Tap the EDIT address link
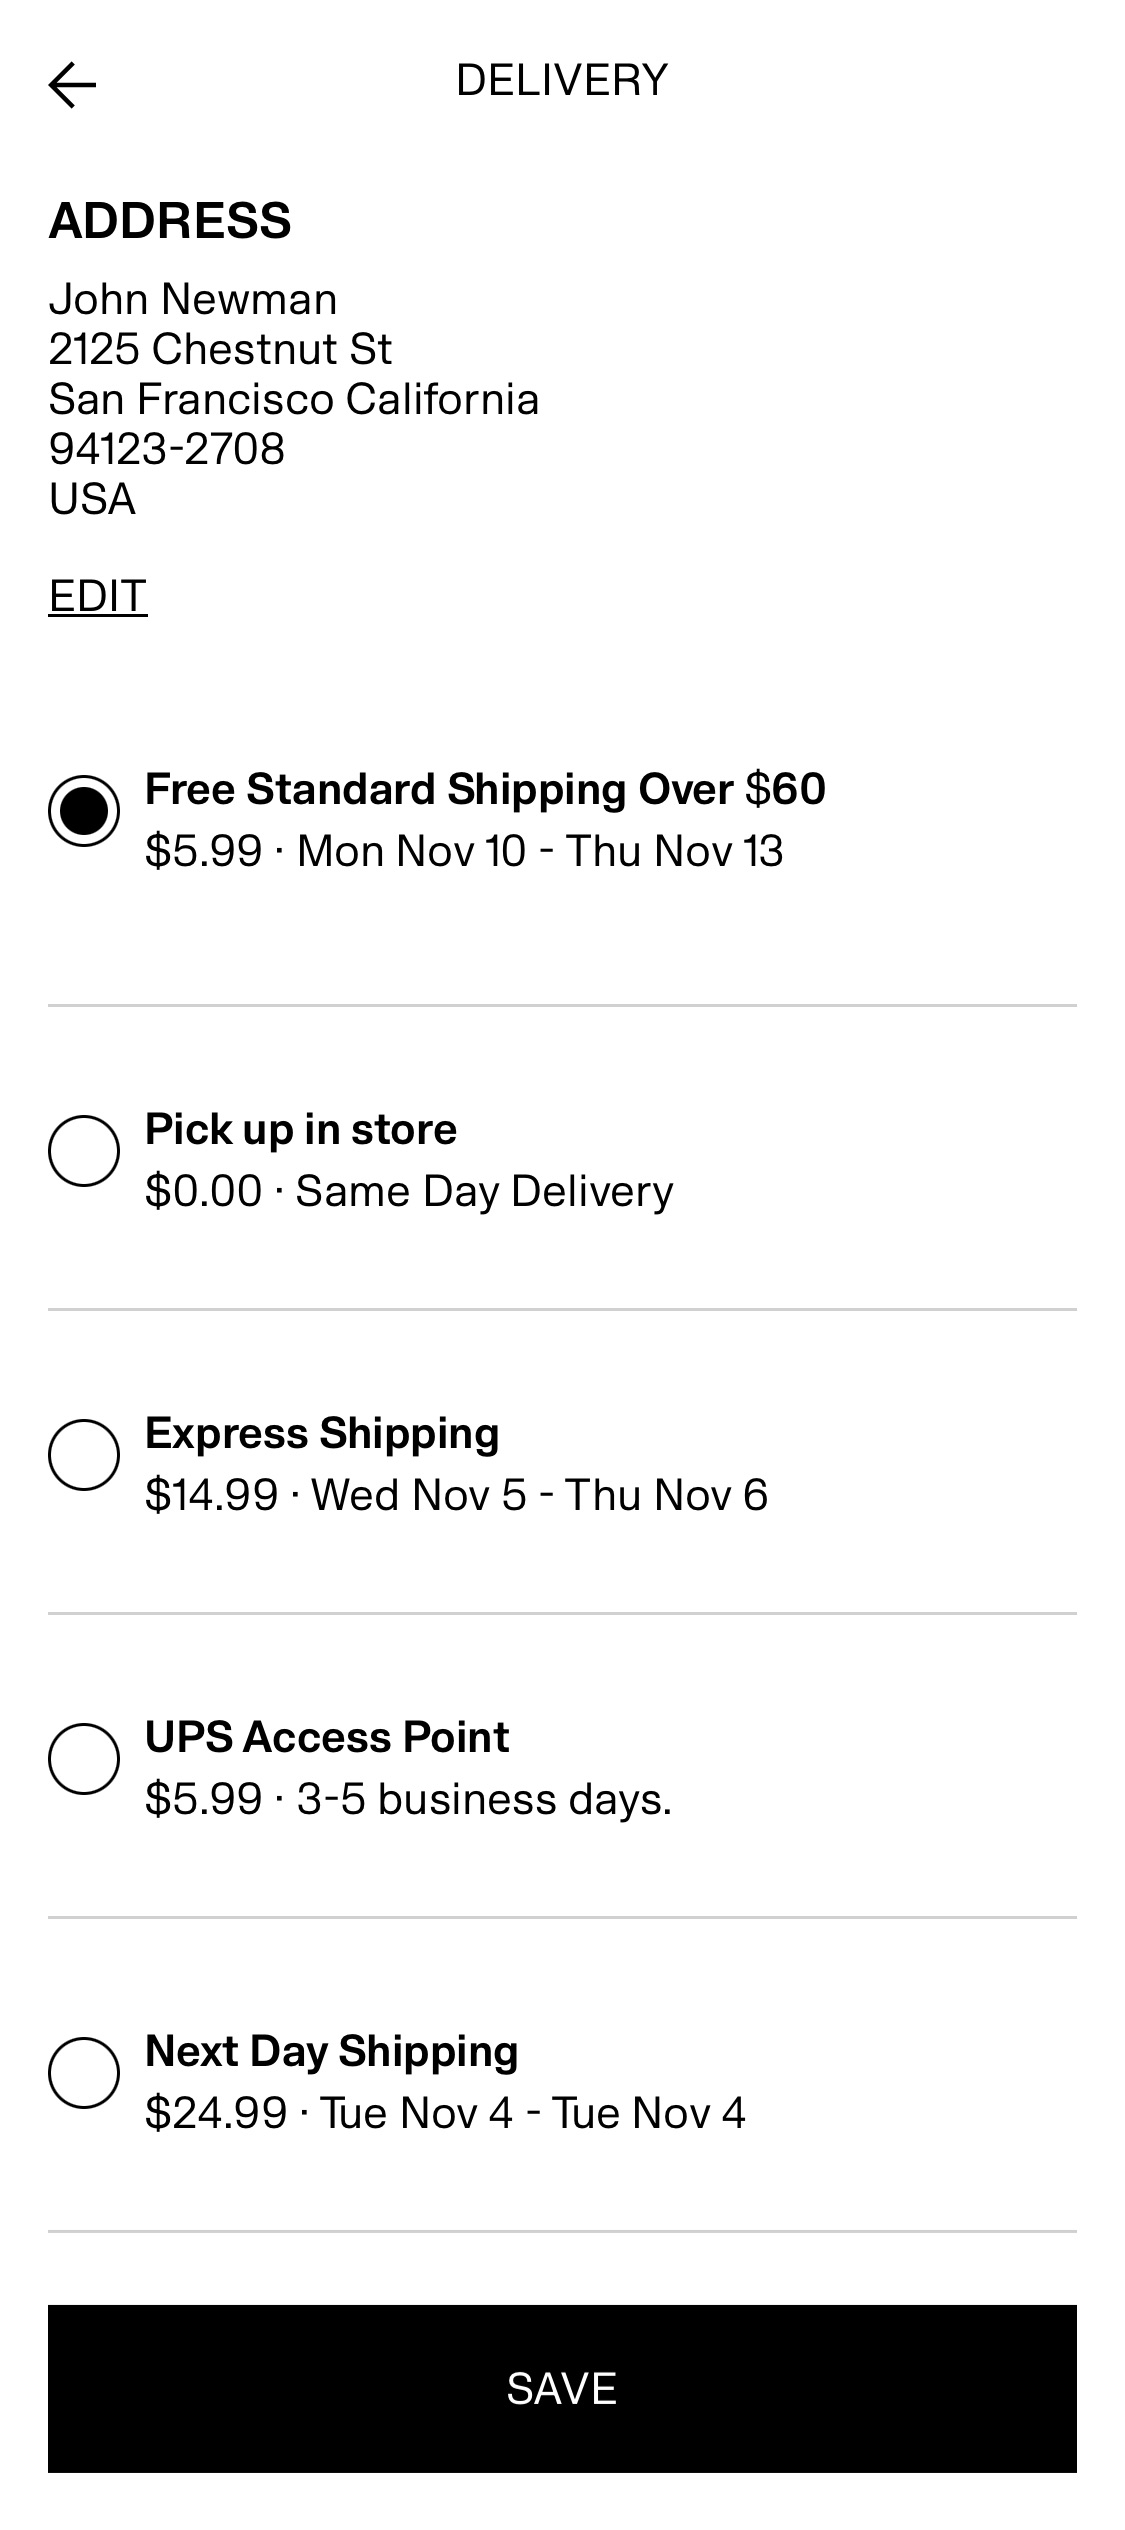1125x2530 pixels. (98, 596)
